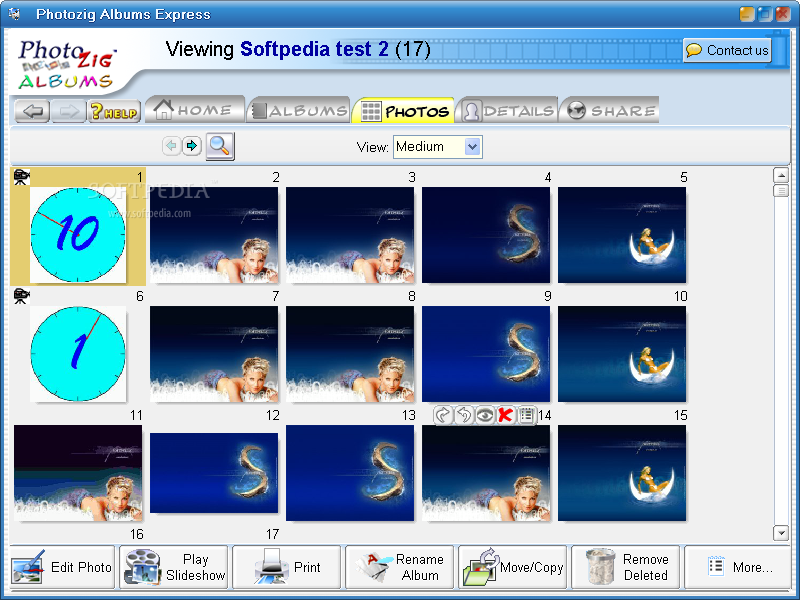Open the Help button

(114, 111)
